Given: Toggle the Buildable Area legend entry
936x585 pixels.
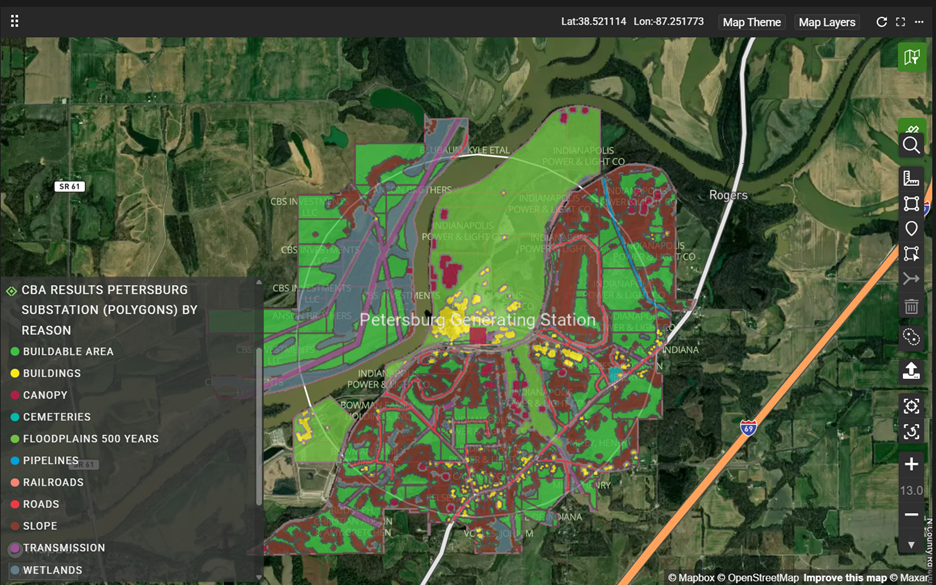Looking at the screenshot, I should pos(68,352).
